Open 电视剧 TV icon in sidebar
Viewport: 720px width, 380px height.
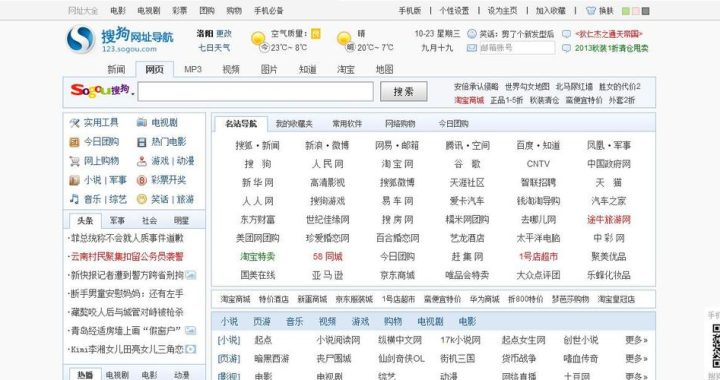click(142, 123)
